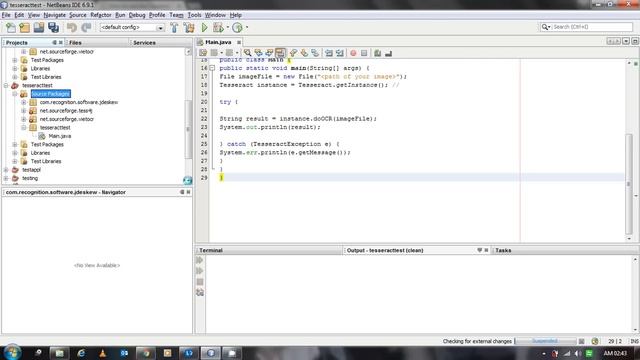640x360 pixels.
Task: Select the Source Packages tree node
Action: (x=51, y=94)
